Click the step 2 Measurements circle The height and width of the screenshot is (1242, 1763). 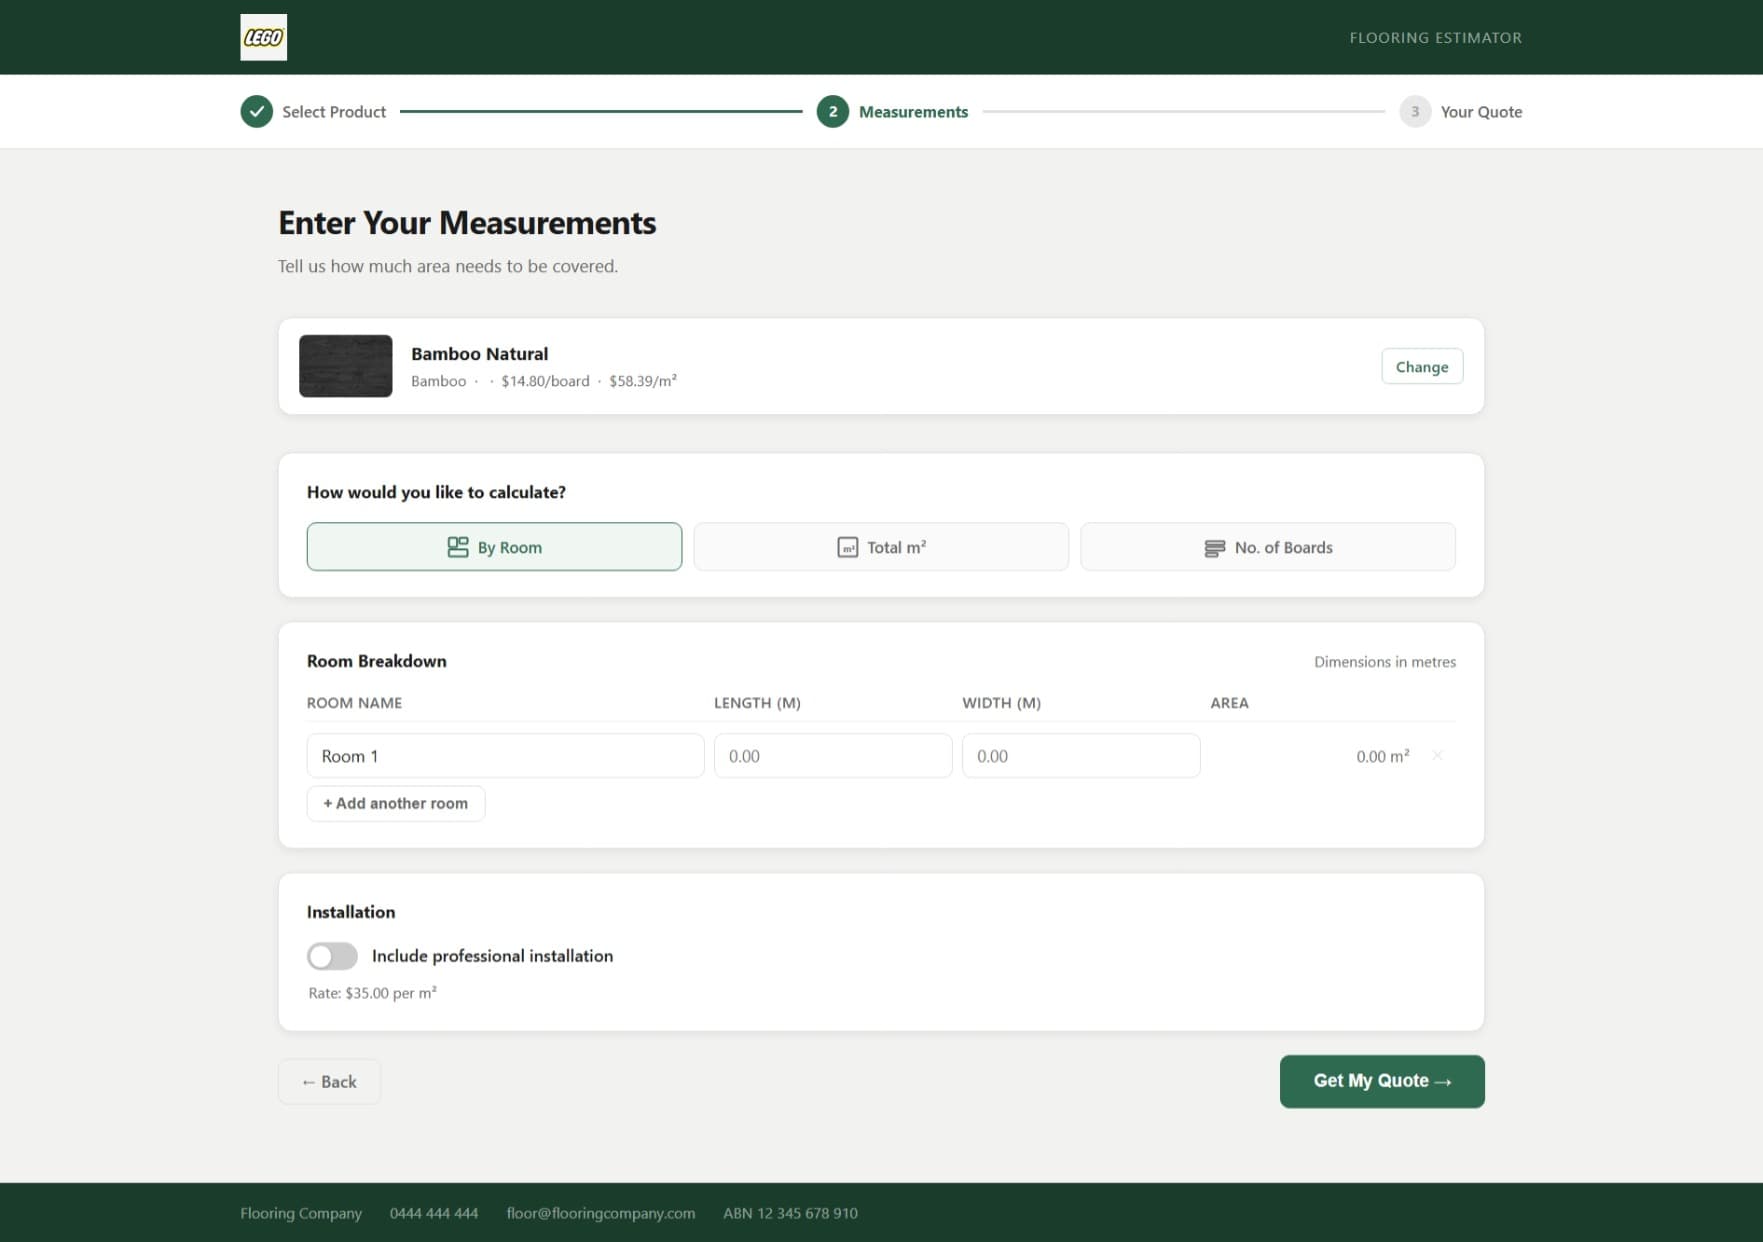tap(832, 112)
